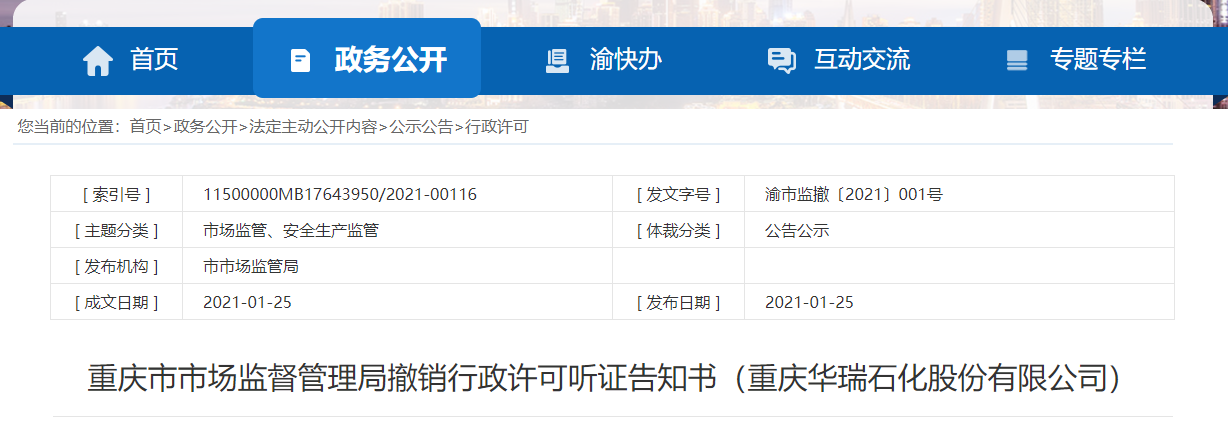Click the value 市场监管、安全生产监管
Screen dimensions: 1228x426
point(291,230)
